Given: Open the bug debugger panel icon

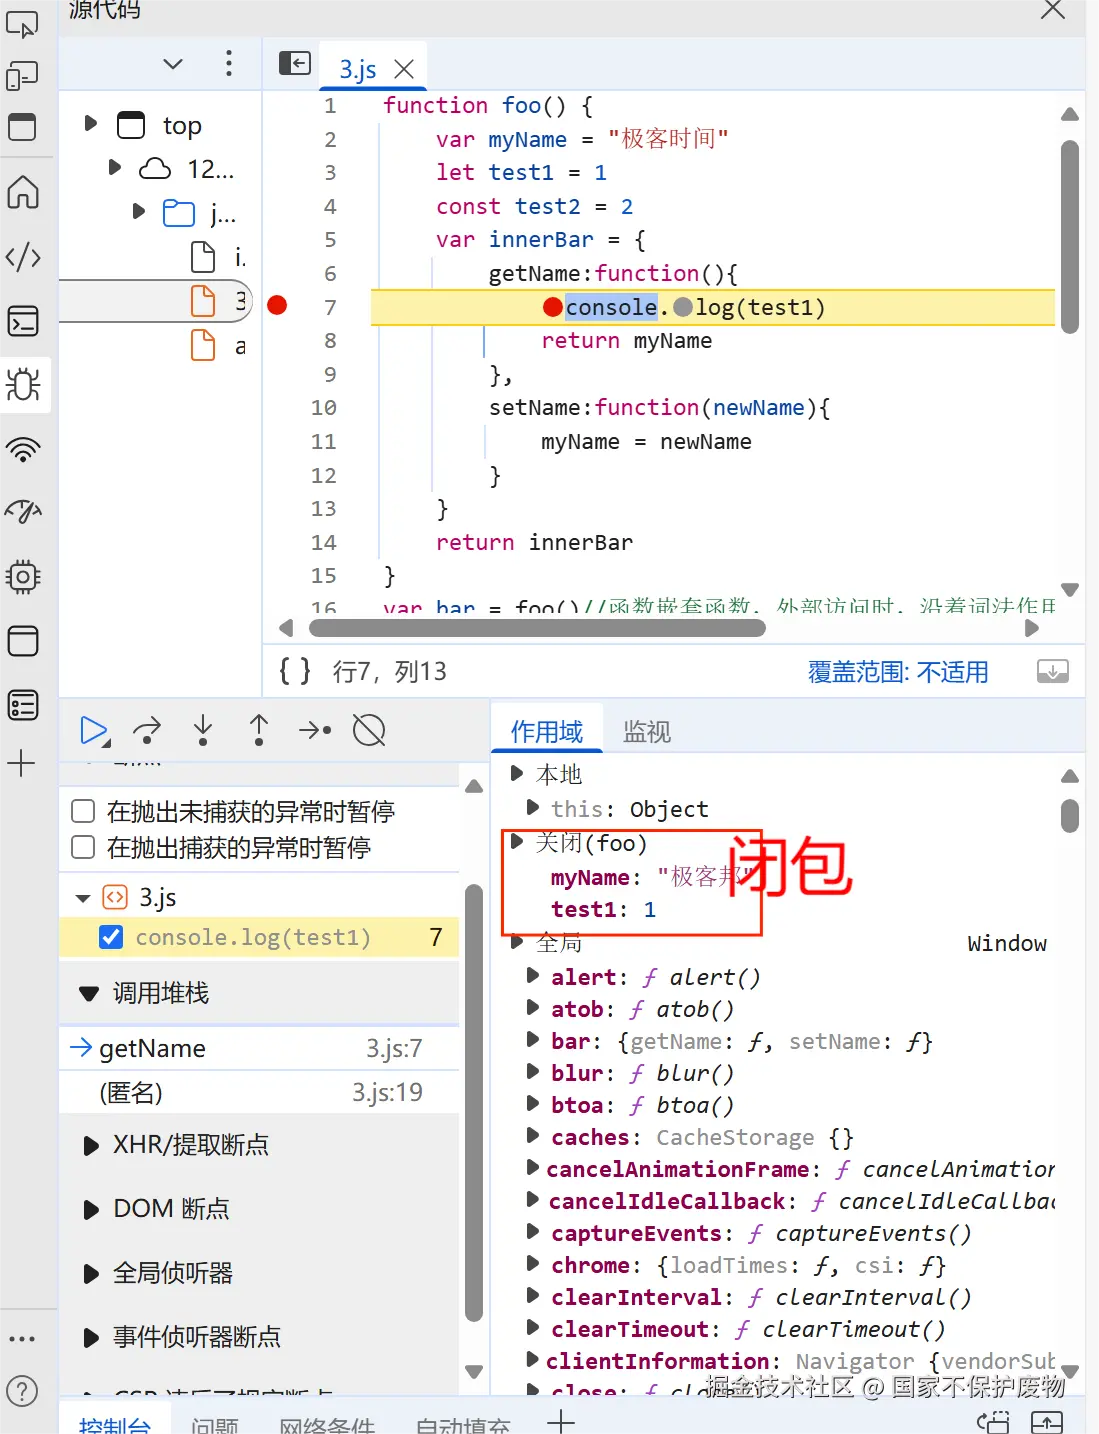Looking at the screenshot, I should point(25,385).
